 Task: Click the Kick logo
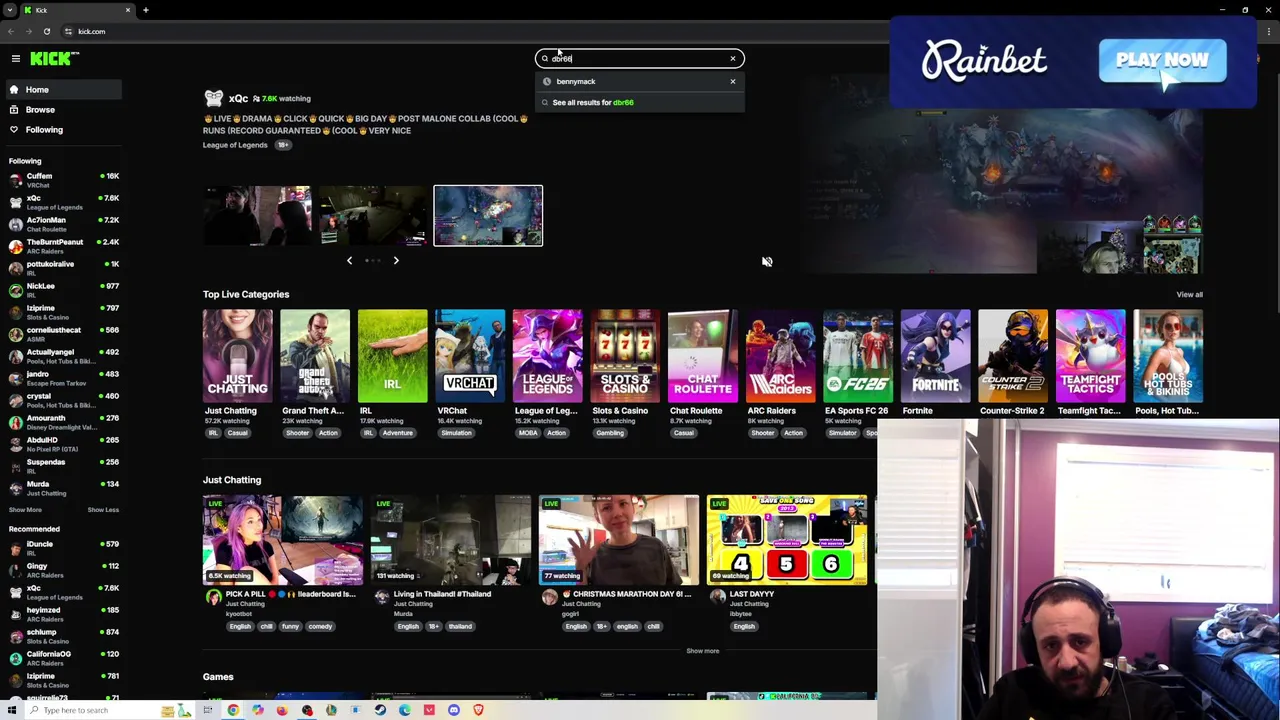point(54,59)
